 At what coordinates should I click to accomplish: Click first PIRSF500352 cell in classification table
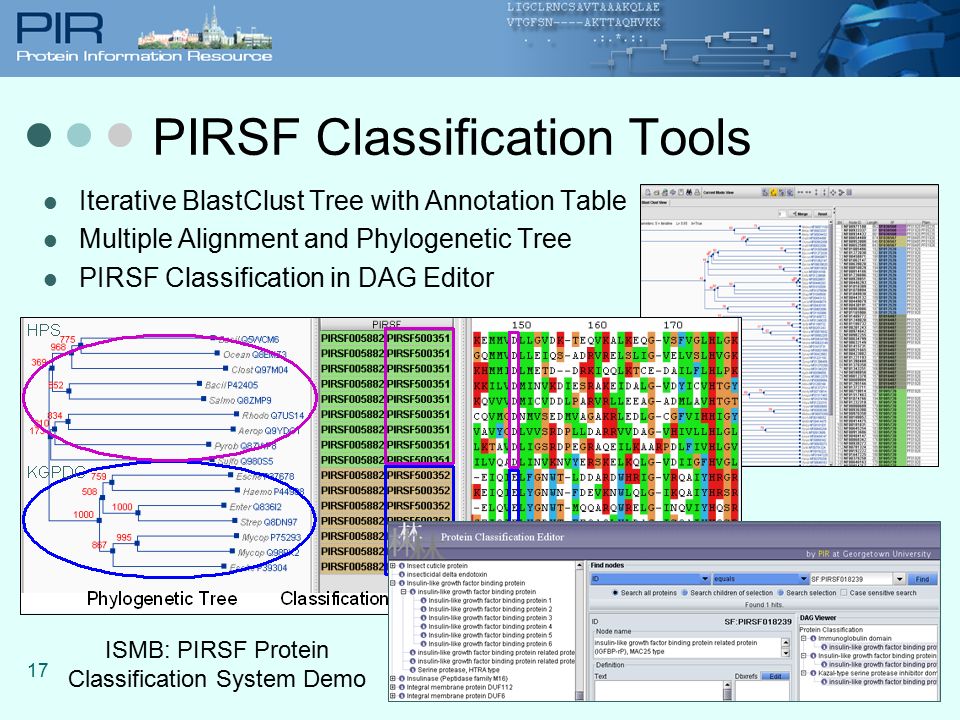tap(419, 475)
